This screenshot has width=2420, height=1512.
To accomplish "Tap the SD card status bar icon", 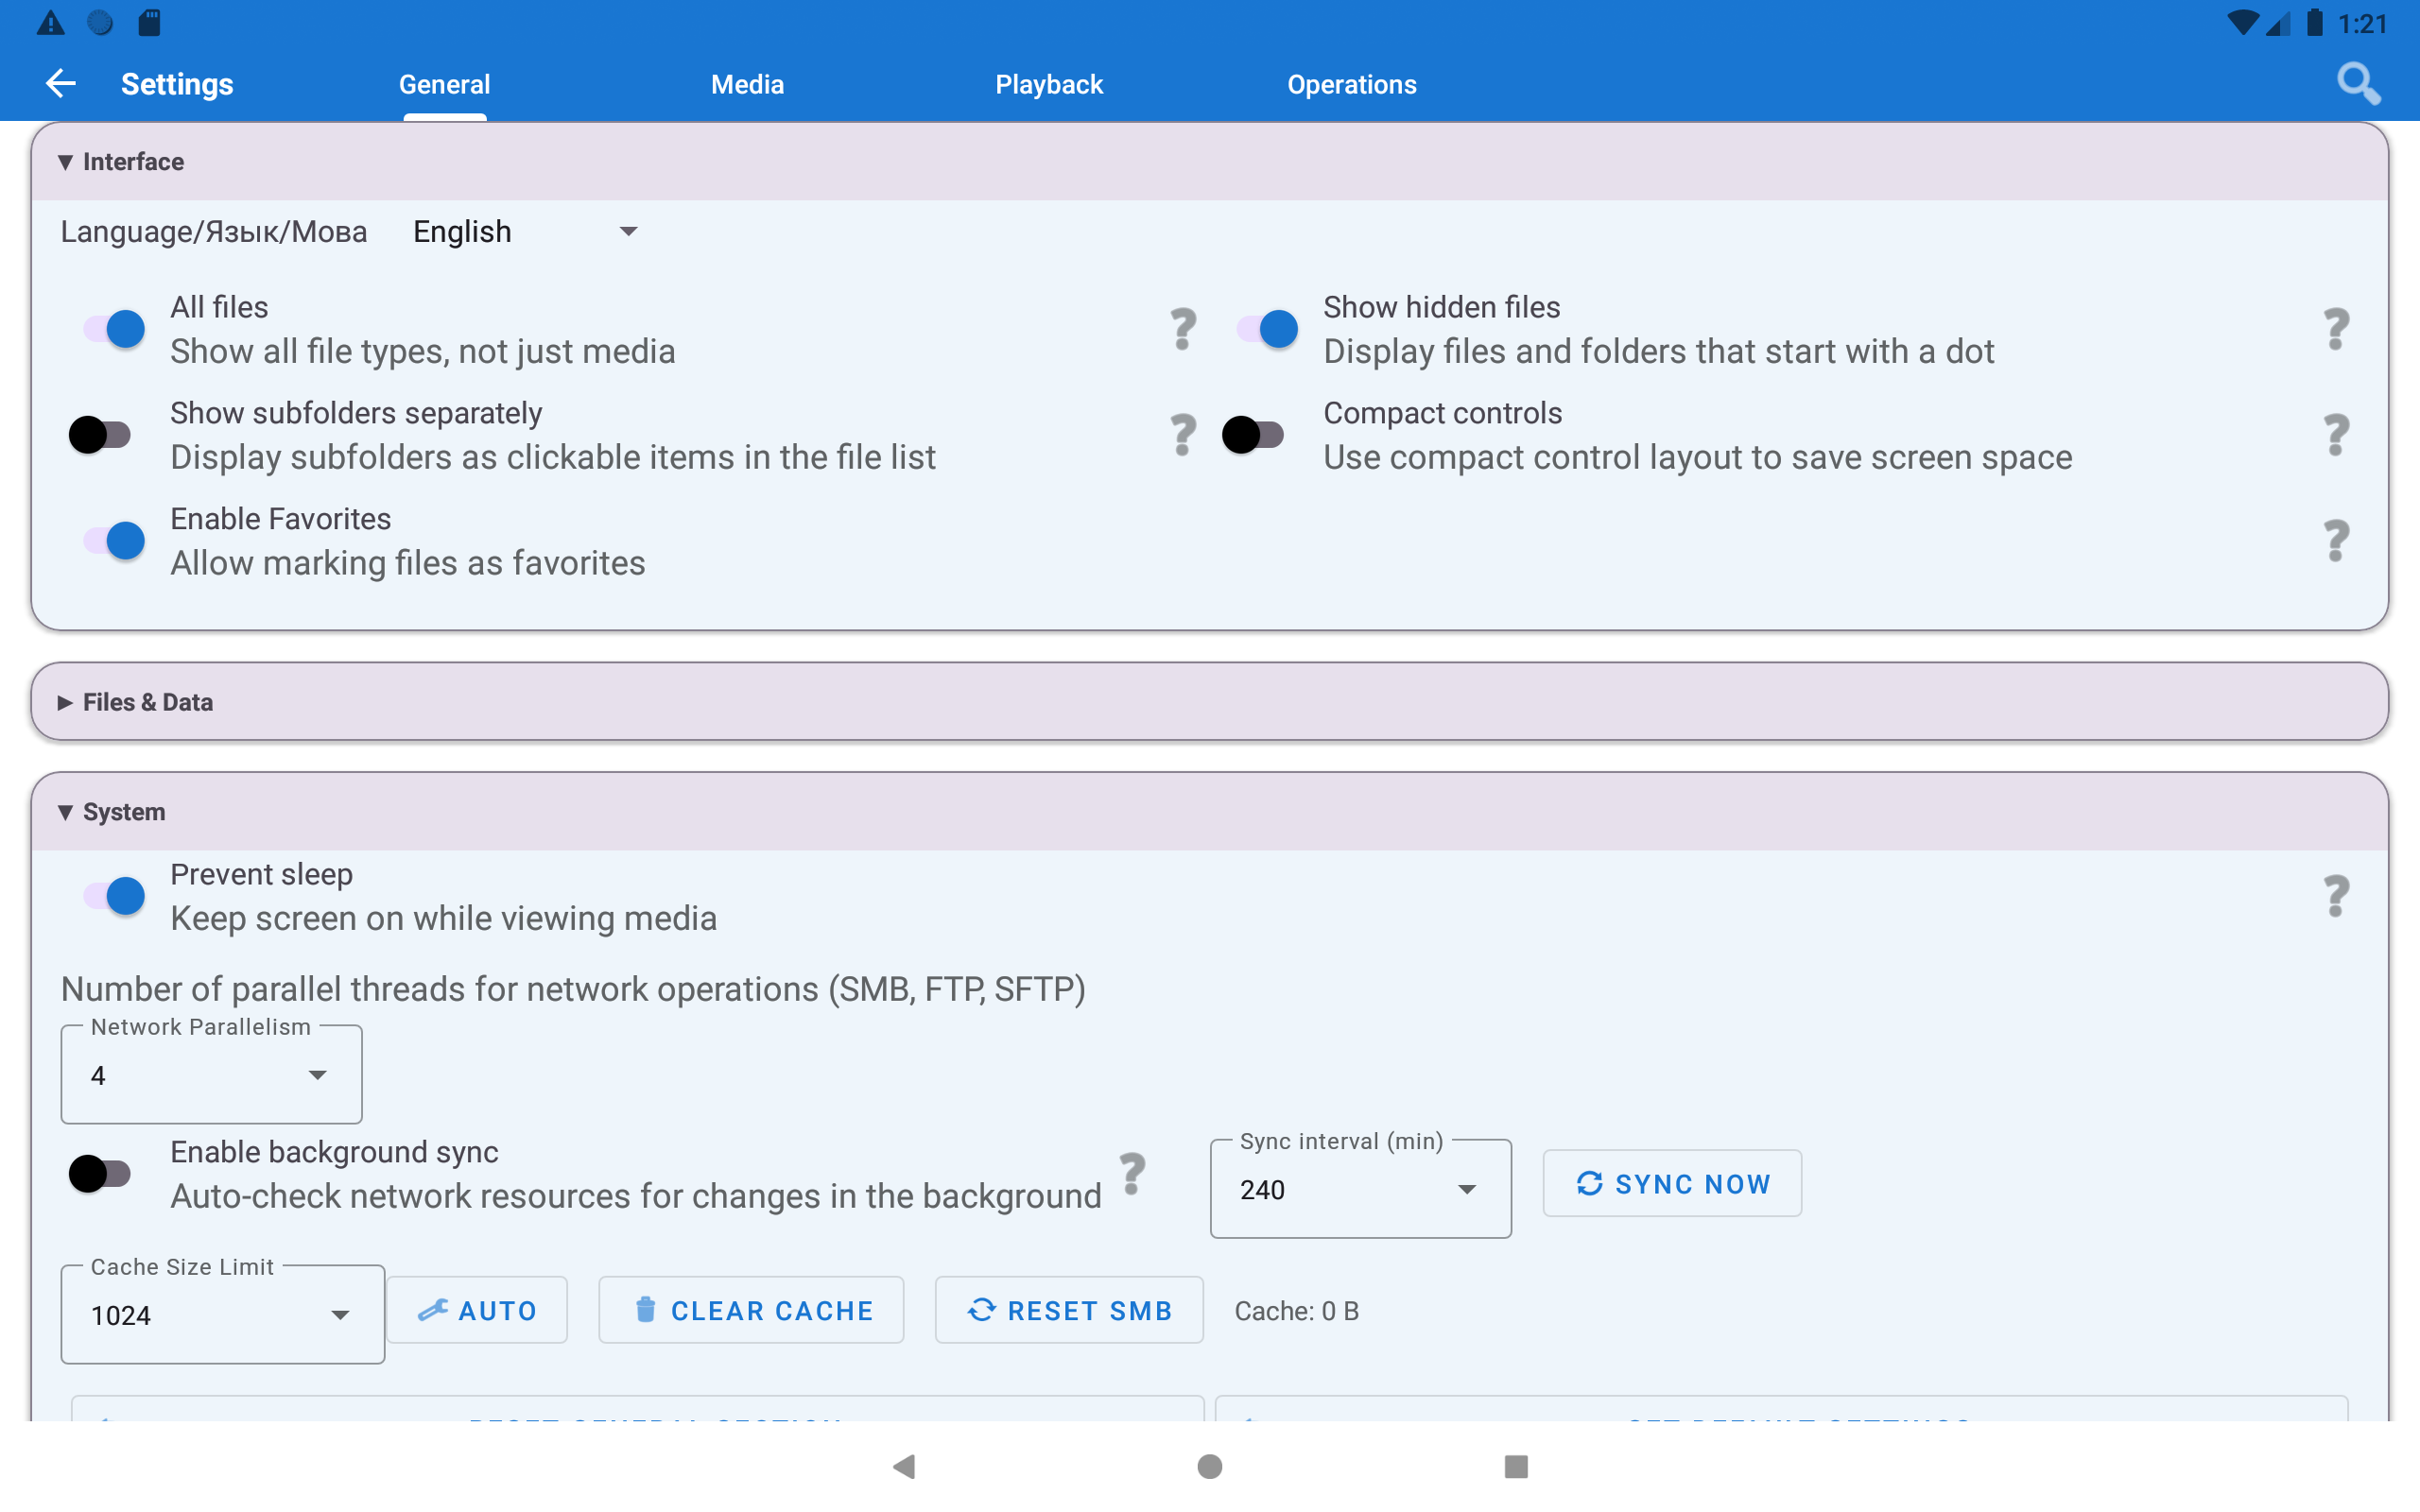I will click(x=149, y=23).
